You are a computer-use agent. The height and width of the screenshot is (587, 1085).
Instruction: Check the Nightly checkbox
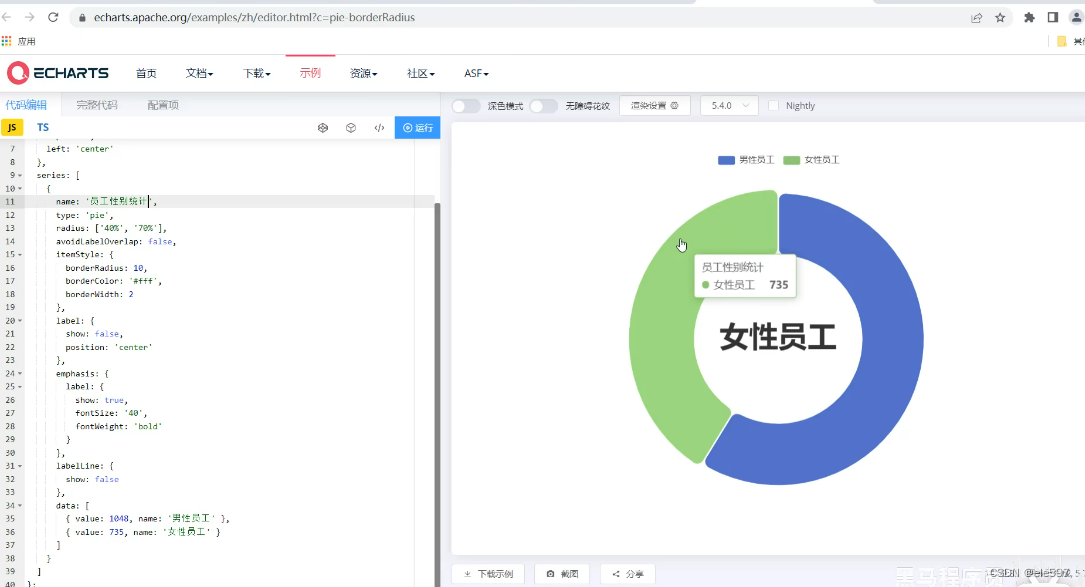(x=774, y=106)
